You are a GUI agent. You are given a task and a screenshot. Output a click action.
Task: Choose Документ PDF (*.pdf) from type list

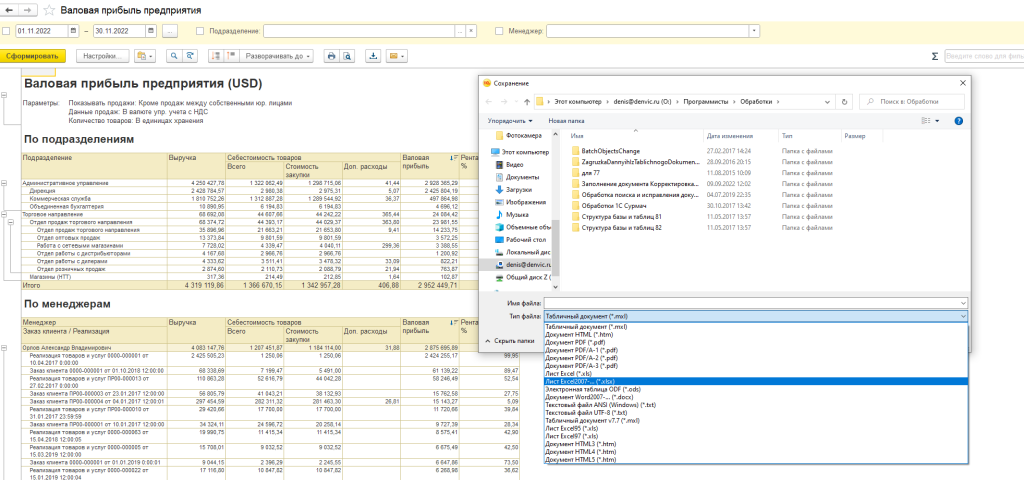pos(575,342)
